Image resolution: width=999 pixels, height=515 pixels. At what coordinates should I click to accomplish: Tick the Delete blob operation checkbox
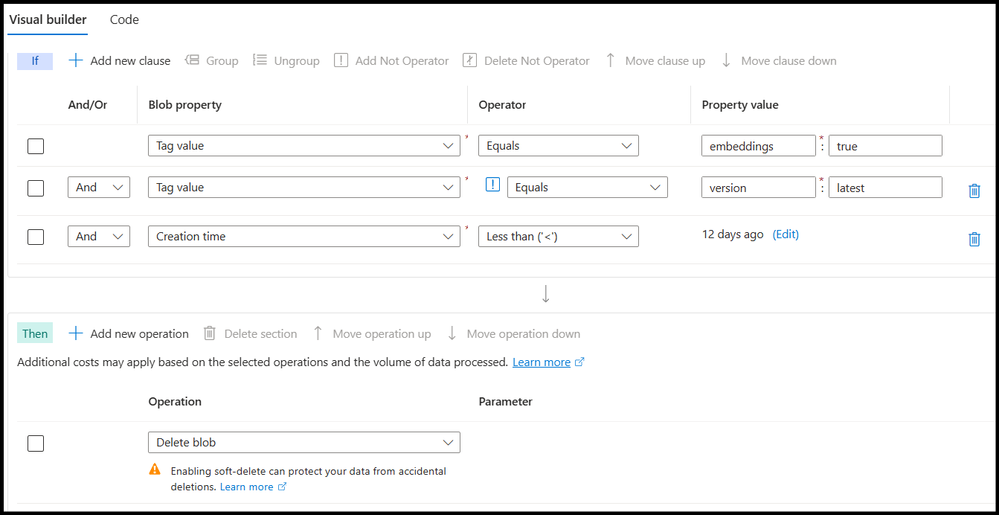click(x=36, y=443)
